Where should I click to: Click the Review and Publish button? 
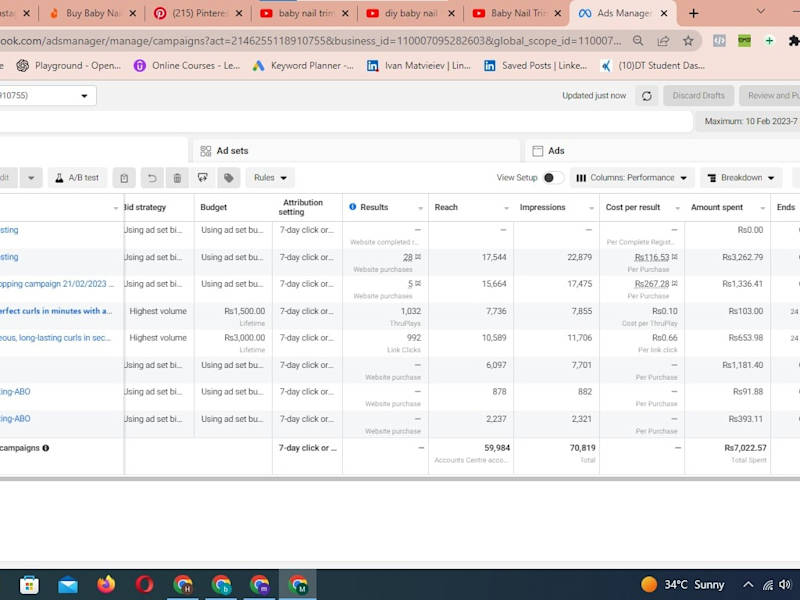click(x=769, y=96)
